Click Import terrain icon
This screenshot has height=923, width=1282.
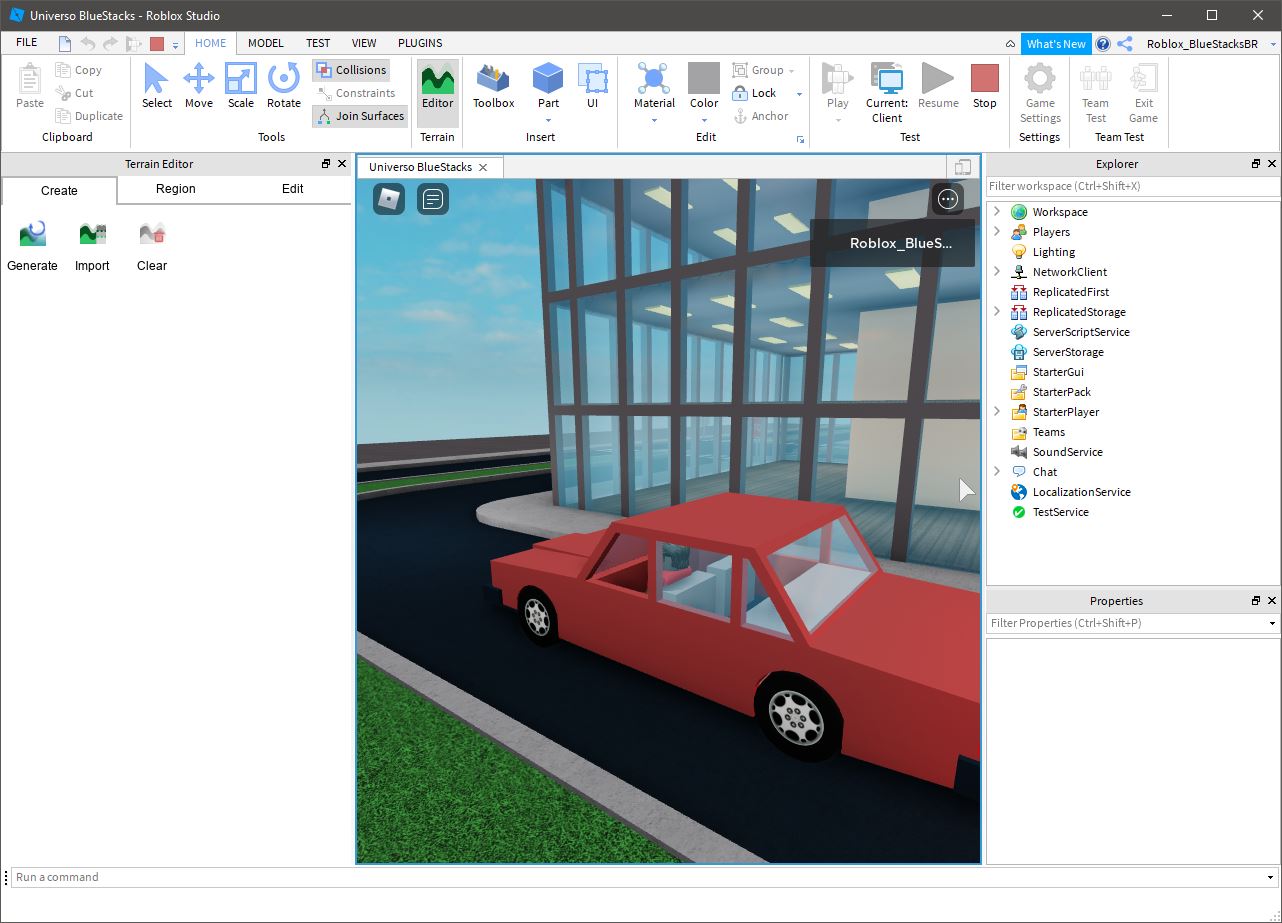pyautogui.click(x=92, y=247)
